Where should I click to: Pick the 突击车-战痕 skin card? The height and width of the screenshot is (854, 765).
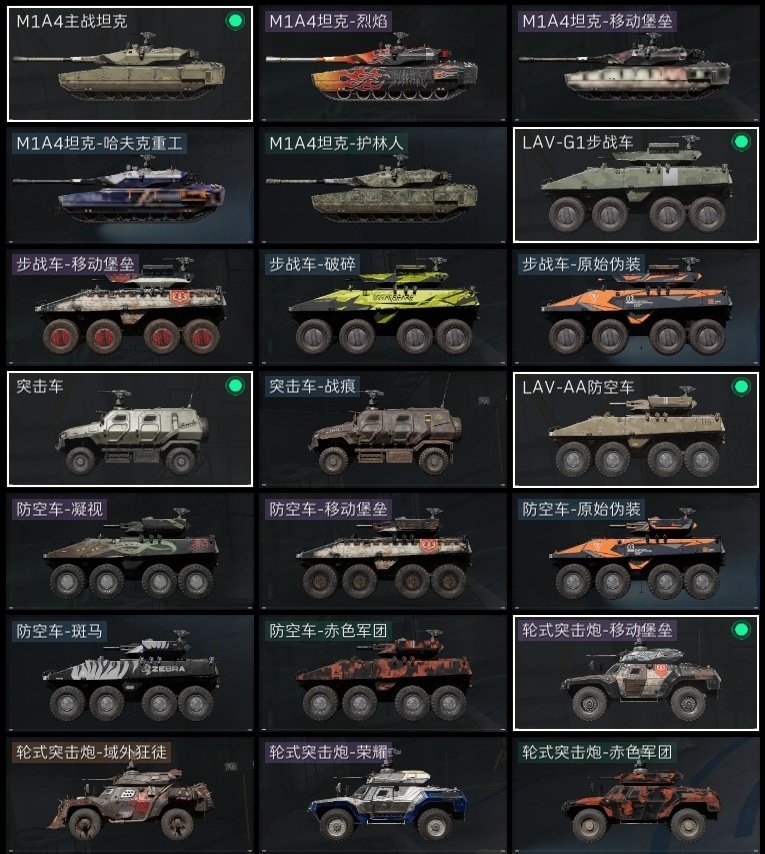pyautogui.click(x=383, y=429)
